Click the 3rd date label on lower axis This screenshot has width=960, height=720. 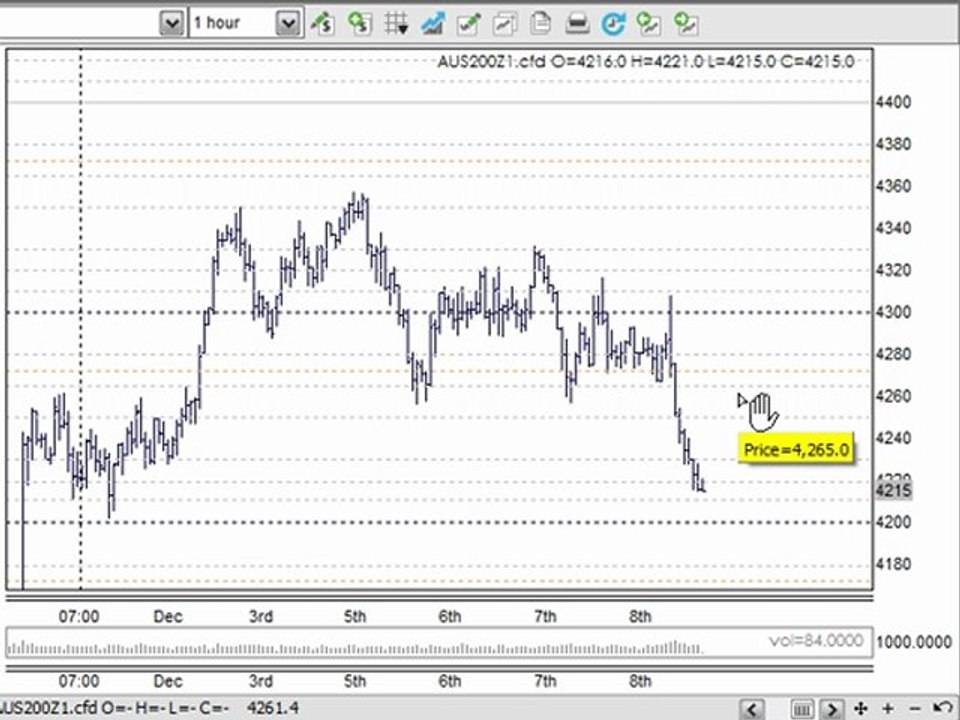click(x=260, y=681)
